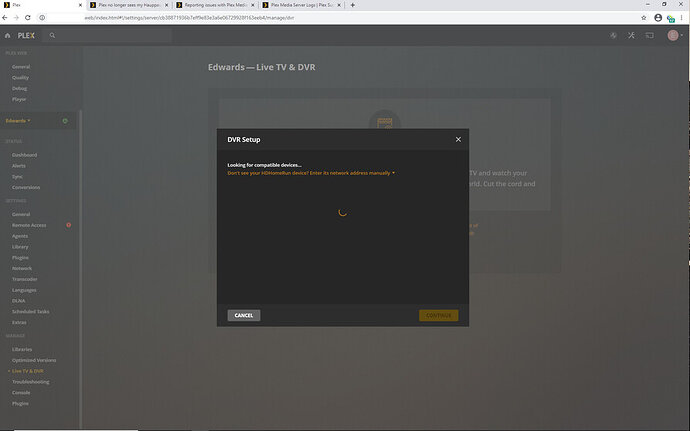Click the 'Looking for compatible devices...' text
This screenshot has width=690, height=431.
tap(264, 165)
